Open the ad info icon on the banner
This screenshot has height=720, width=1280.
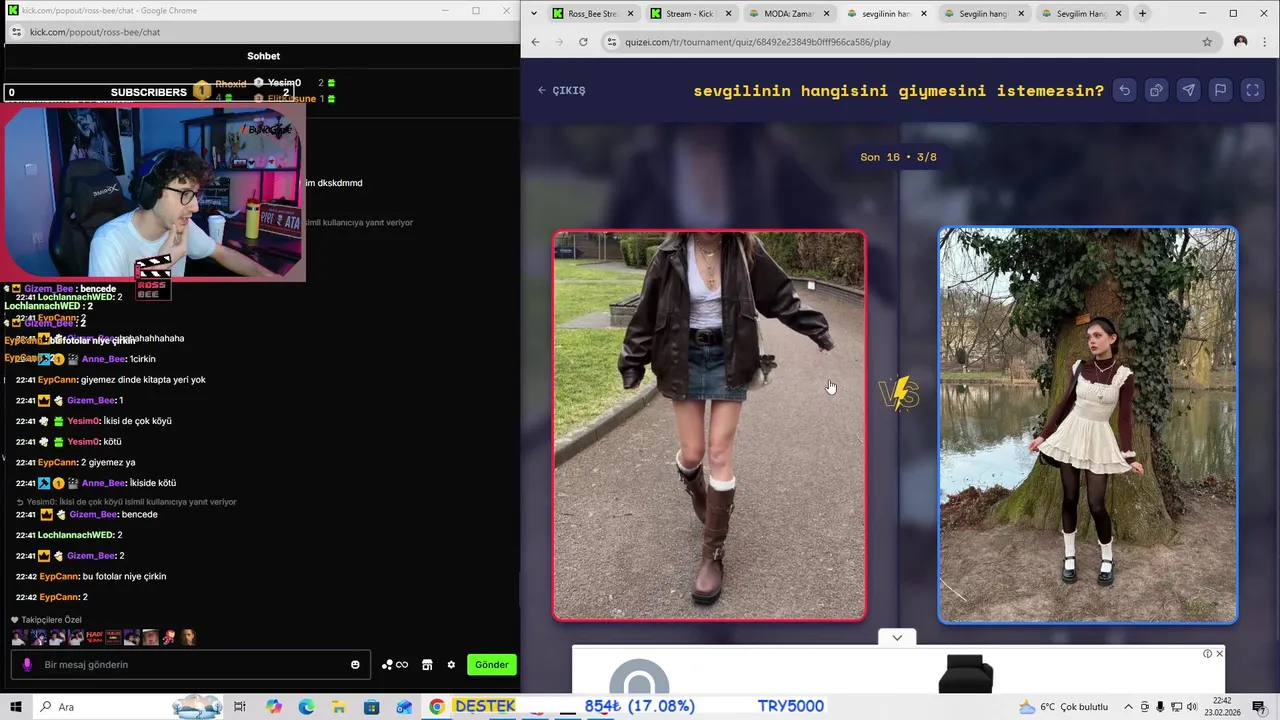[x=1207, y=654]
